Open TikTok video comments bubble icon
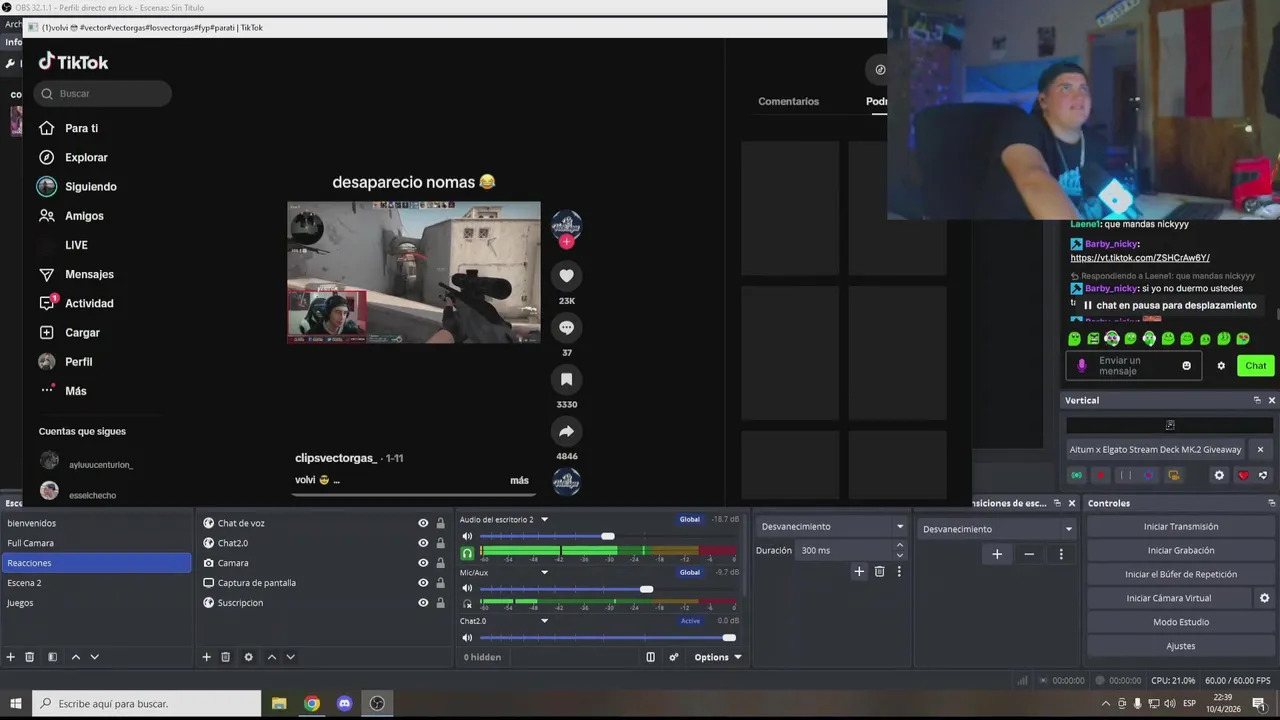This screenshot has width=1280, height=720. click(x=566, y=328)
